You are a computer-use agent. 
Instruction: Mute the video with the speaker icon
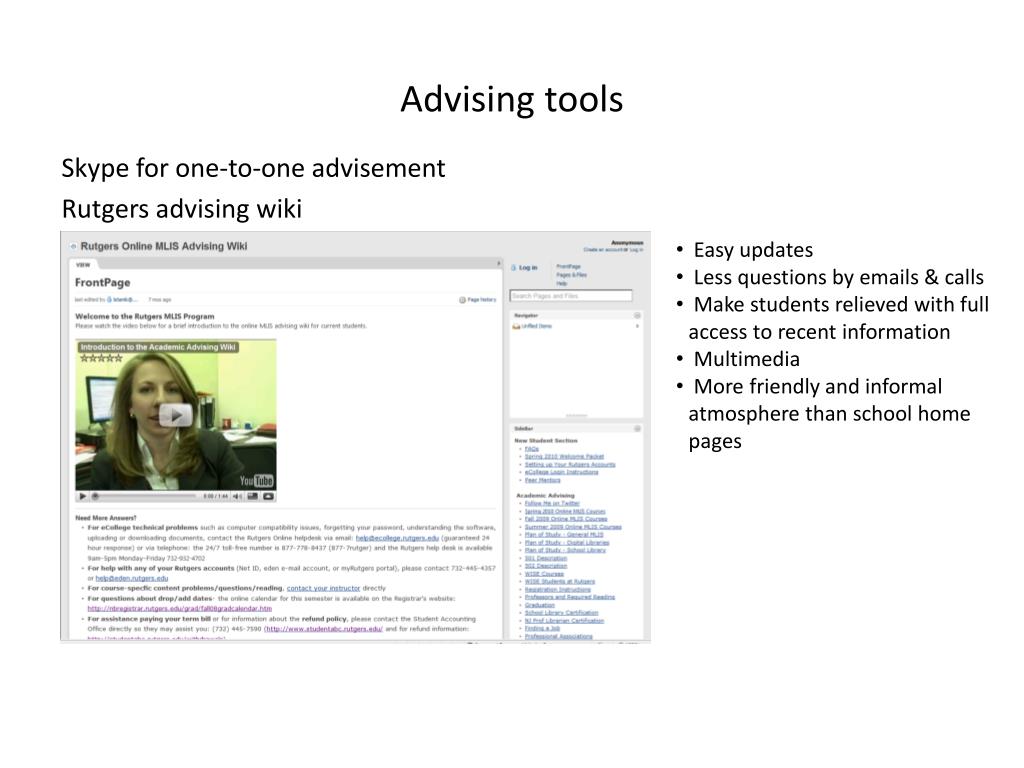[x=237, y=496]
